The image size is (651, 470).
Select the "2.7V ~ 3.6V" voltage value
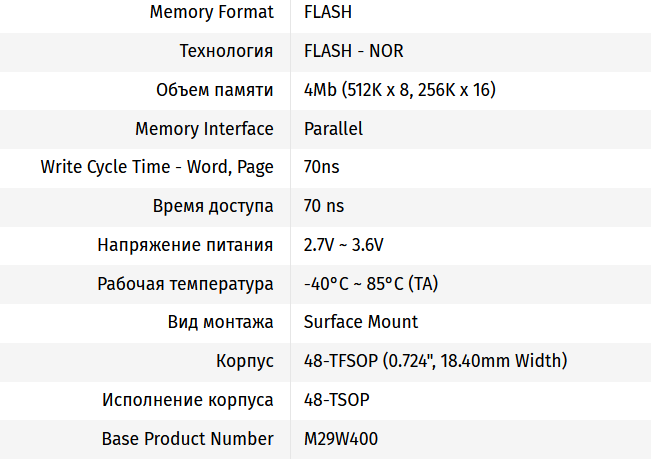click(344, 245)
